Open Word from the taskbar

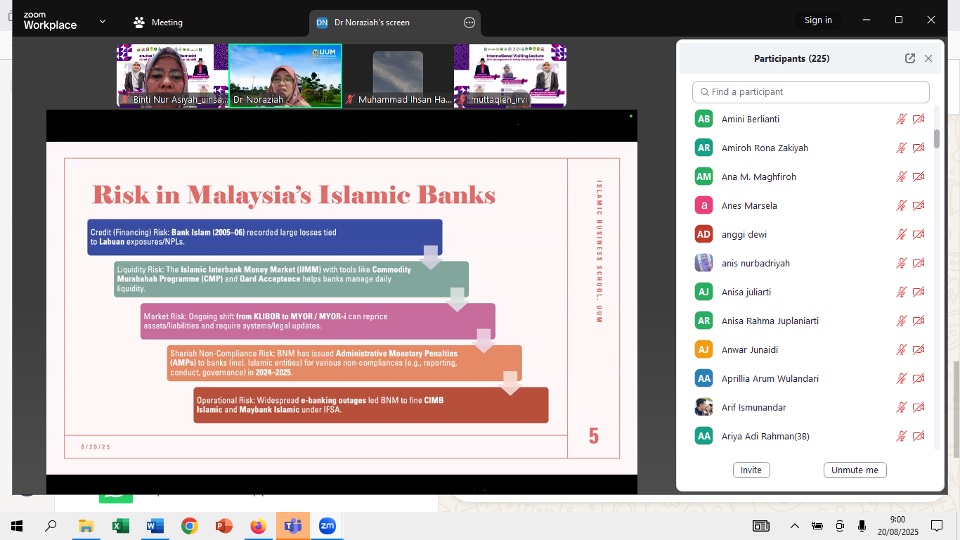click(155, 525)
